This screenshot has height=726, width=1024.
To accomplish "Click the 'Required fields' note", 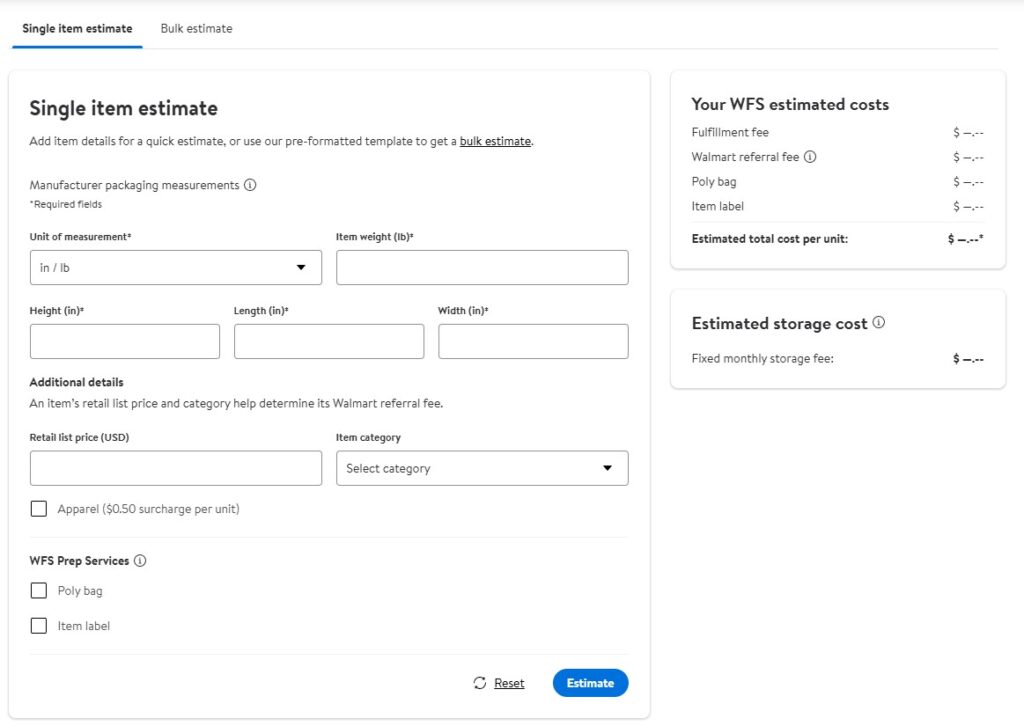I will pyautogui.click(x=66, y=204).
